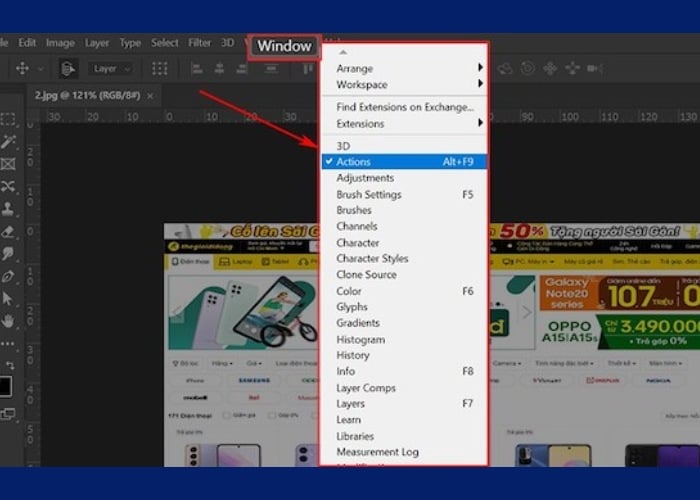Toggle the Brush Settings panel entry
Viewport: 700px width, 500px height.
[404, 194]
